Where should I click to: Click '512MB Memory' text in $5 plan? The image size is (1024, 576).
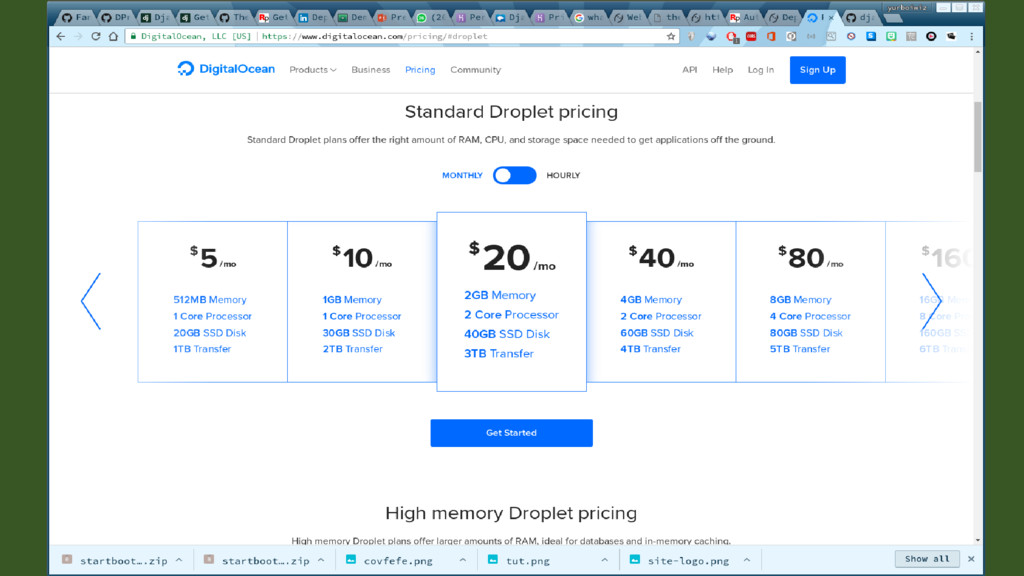[x=210, y=300]
